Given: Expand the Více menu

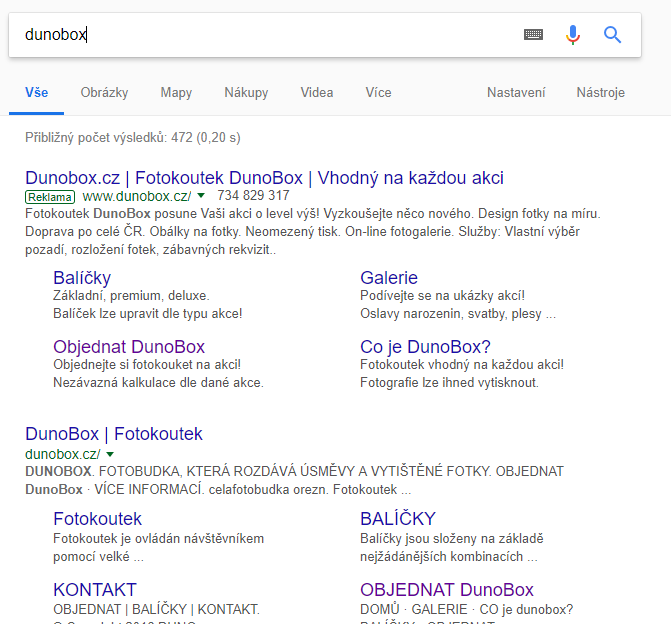Looking at the screenshot, I should (378, 92).
